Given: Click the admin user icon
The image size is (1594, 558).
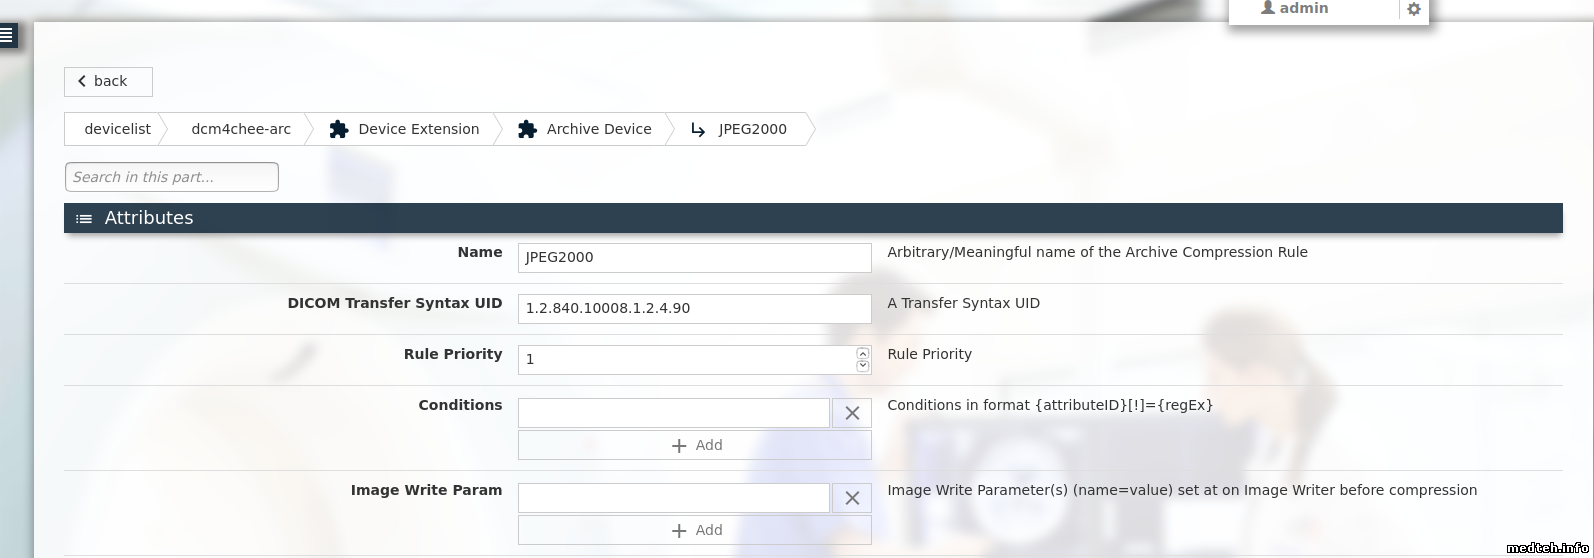Looking at the screenshot, I should pyautogui.click(x=1268, y=8).
